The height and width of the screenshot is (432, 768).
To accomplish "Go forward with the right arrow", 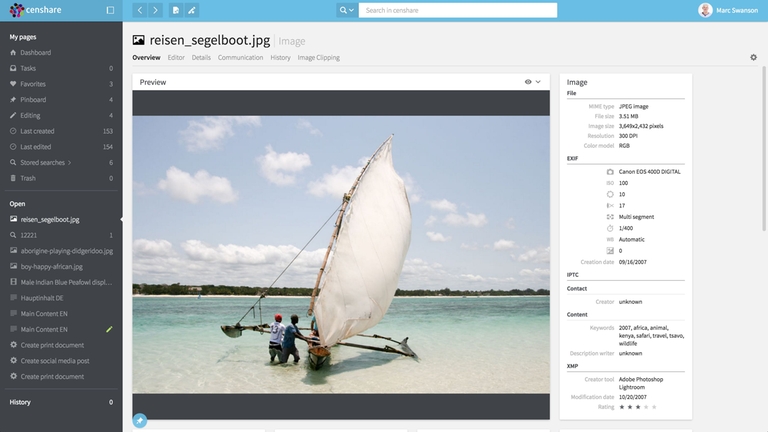I will coord(155,10).
